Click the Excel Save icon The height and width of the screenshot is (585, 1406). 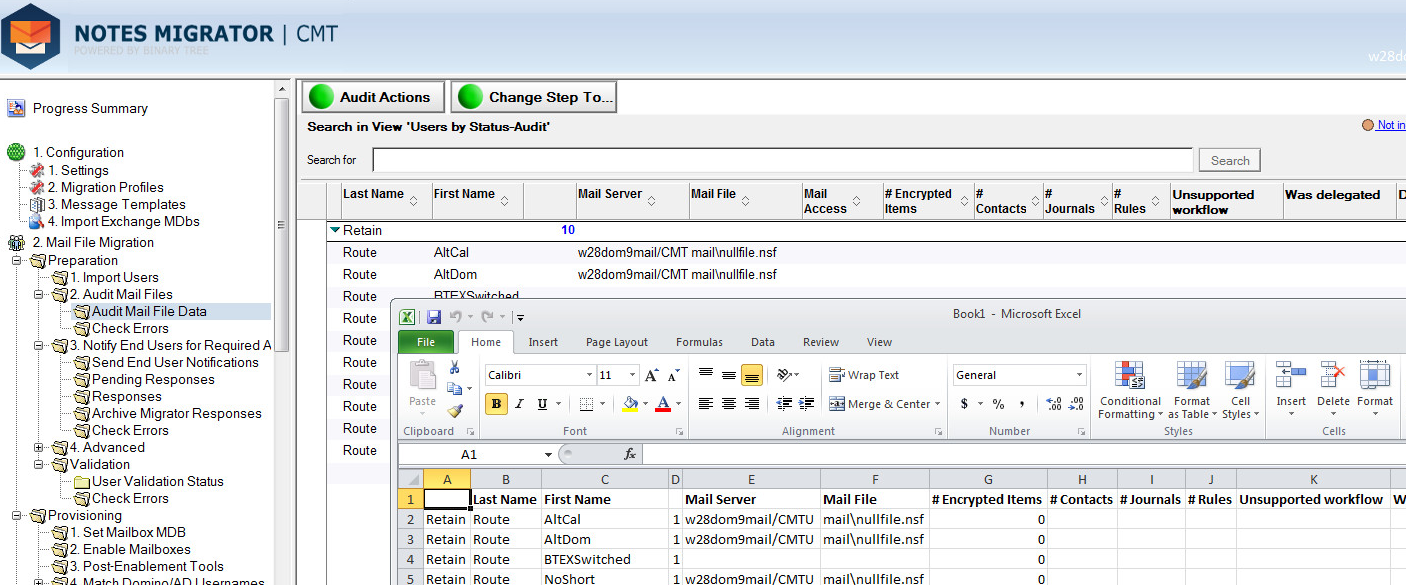coord(434,317)
